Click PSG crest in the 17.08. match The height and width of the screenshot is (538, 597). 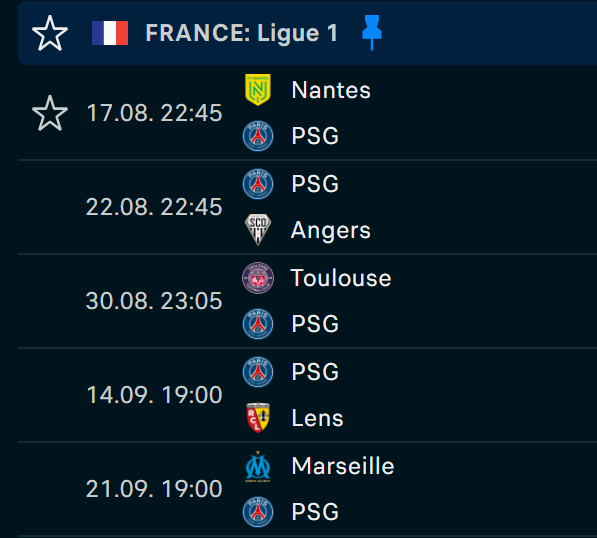(x=258, y=136)
